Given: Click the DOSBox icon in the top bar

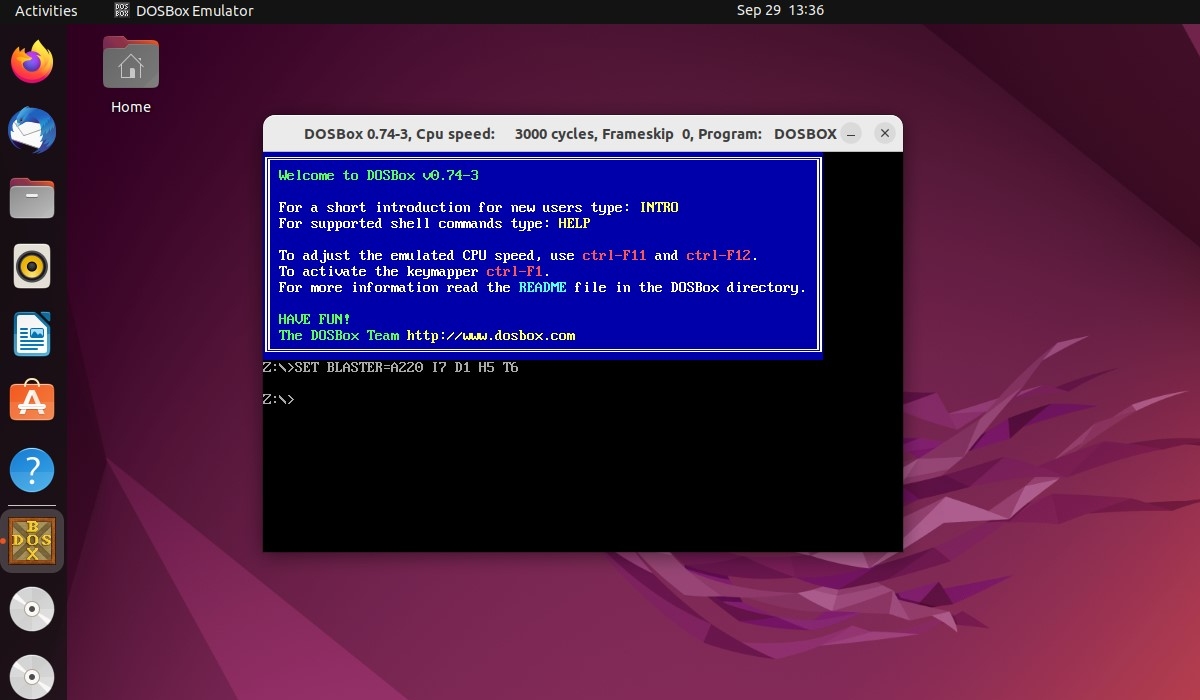Looking at the screenshot, I should [x=120, y=11].
